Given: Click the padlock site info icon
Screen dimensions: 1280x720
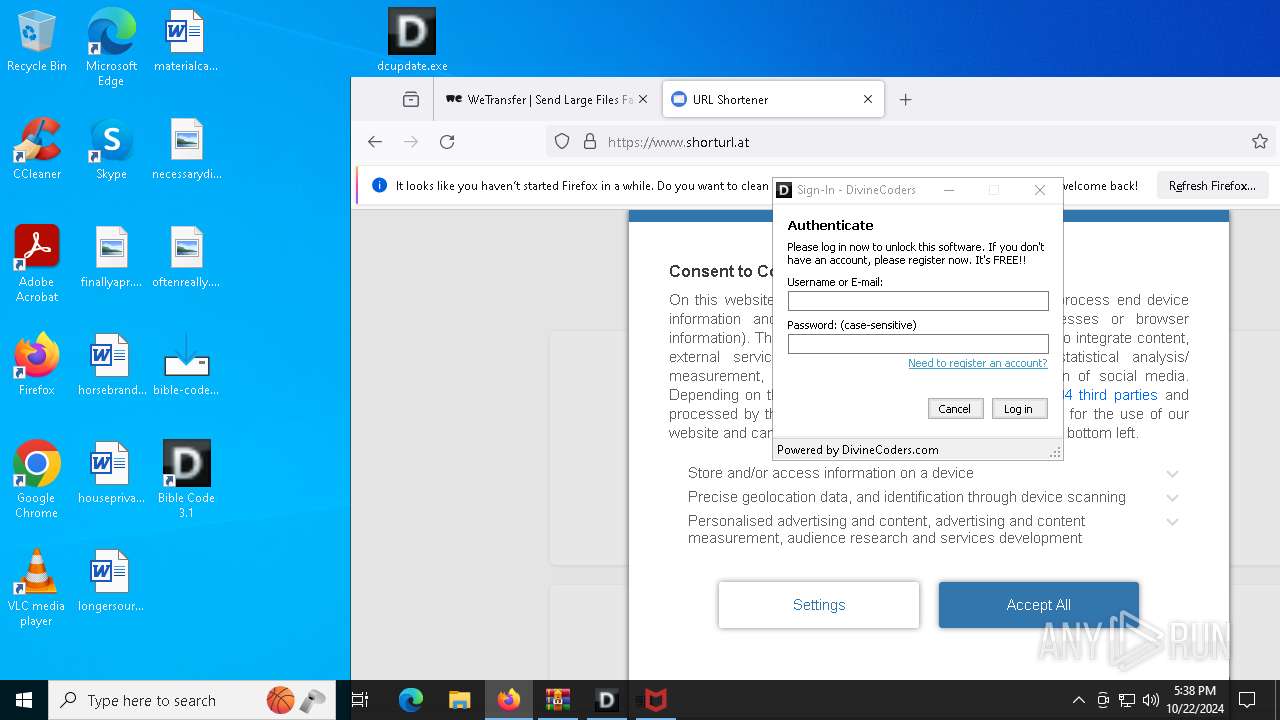Looking at the screenshot, I should pos(589,142).
